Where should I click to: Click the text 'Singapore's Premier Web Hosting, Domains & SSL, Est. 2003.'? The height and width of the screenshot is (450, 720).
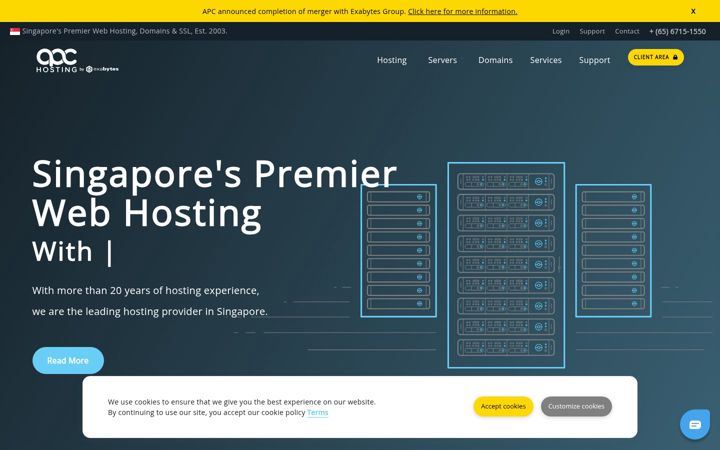point(124,31)
